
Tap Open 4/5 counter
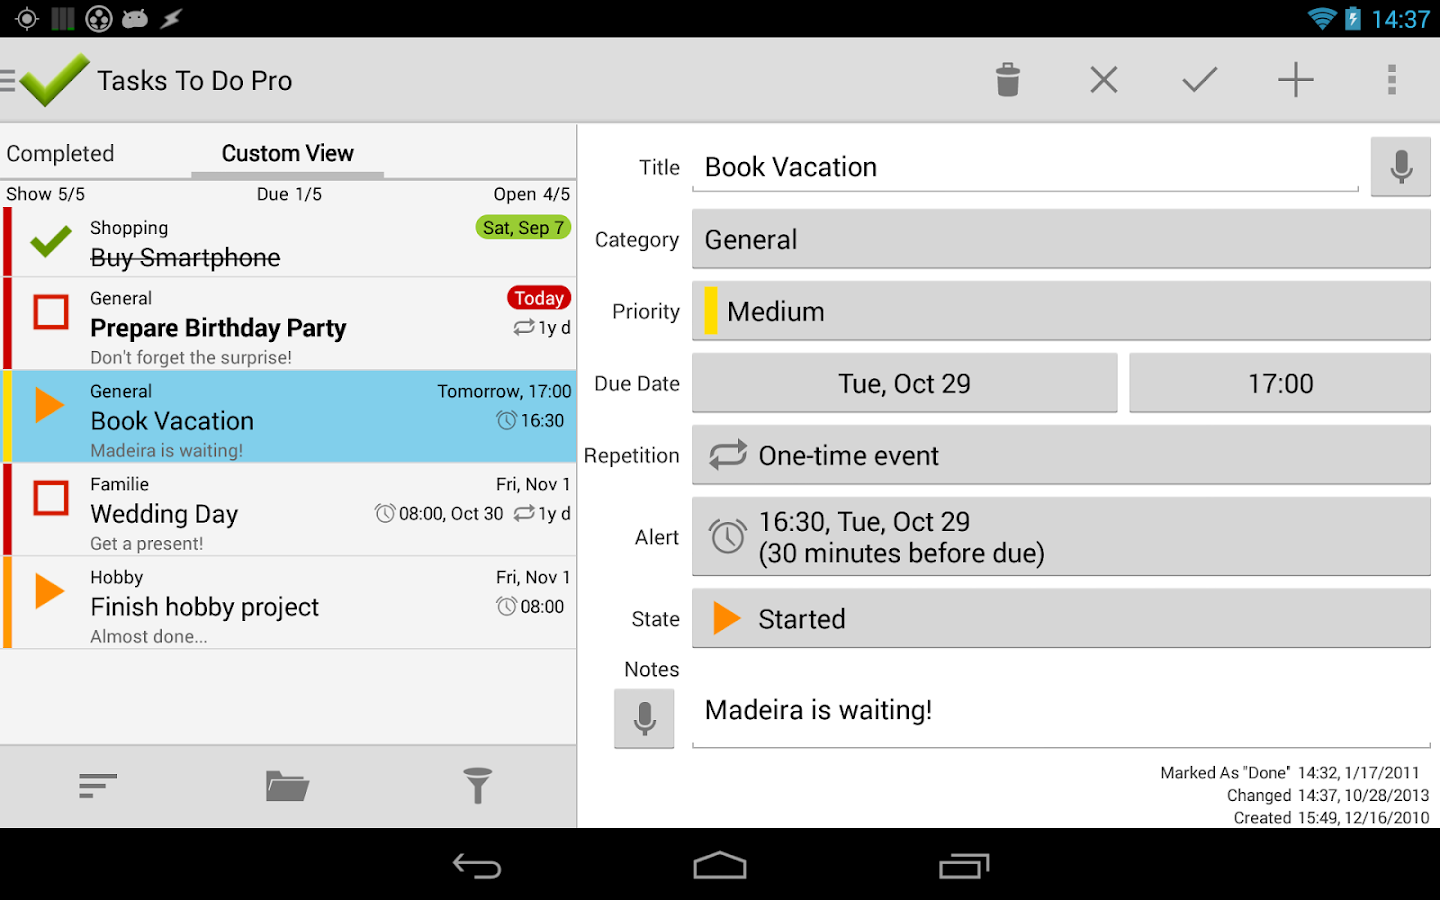[x=531, y=194]
